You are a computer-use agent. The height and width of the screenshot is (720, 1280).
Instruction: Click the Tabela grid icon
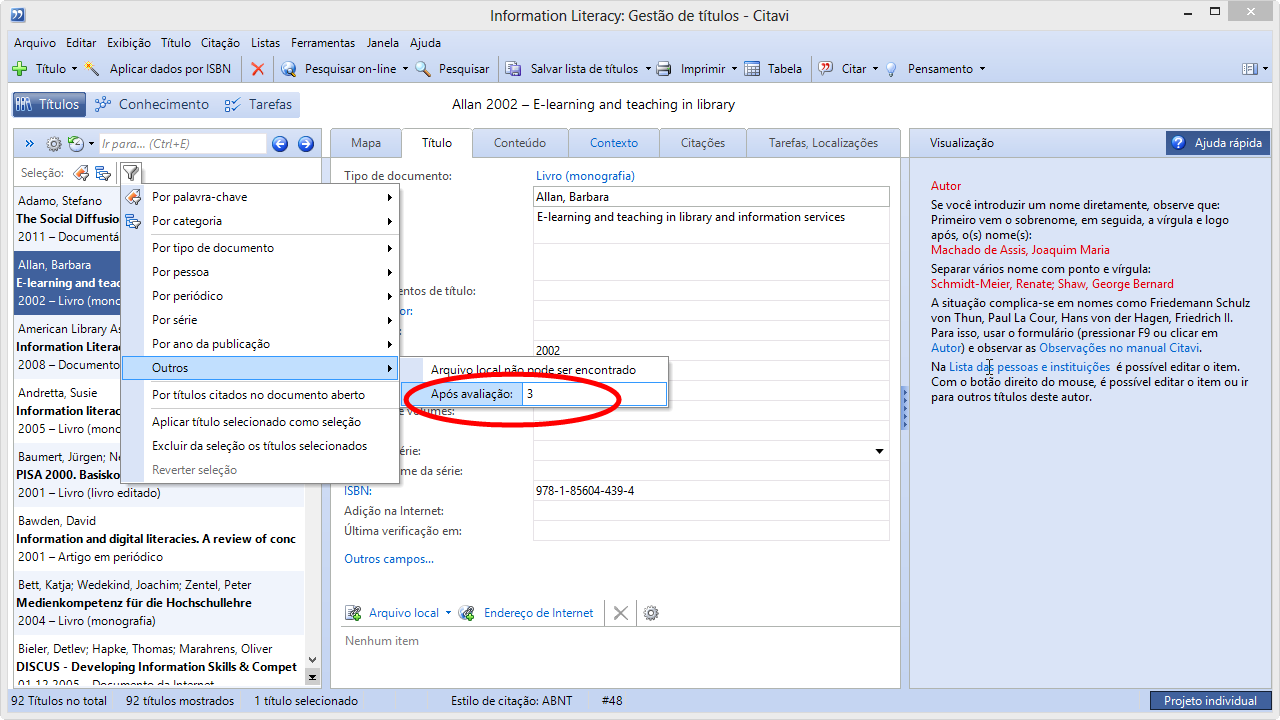[751, 69]
